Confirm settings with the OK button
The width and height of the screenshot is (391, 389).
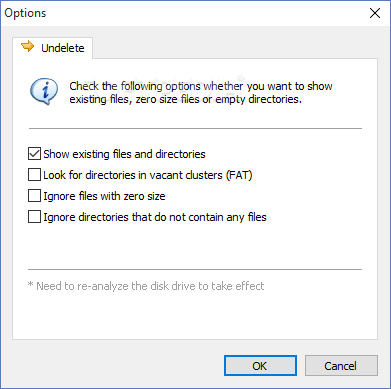pos(260,366)
